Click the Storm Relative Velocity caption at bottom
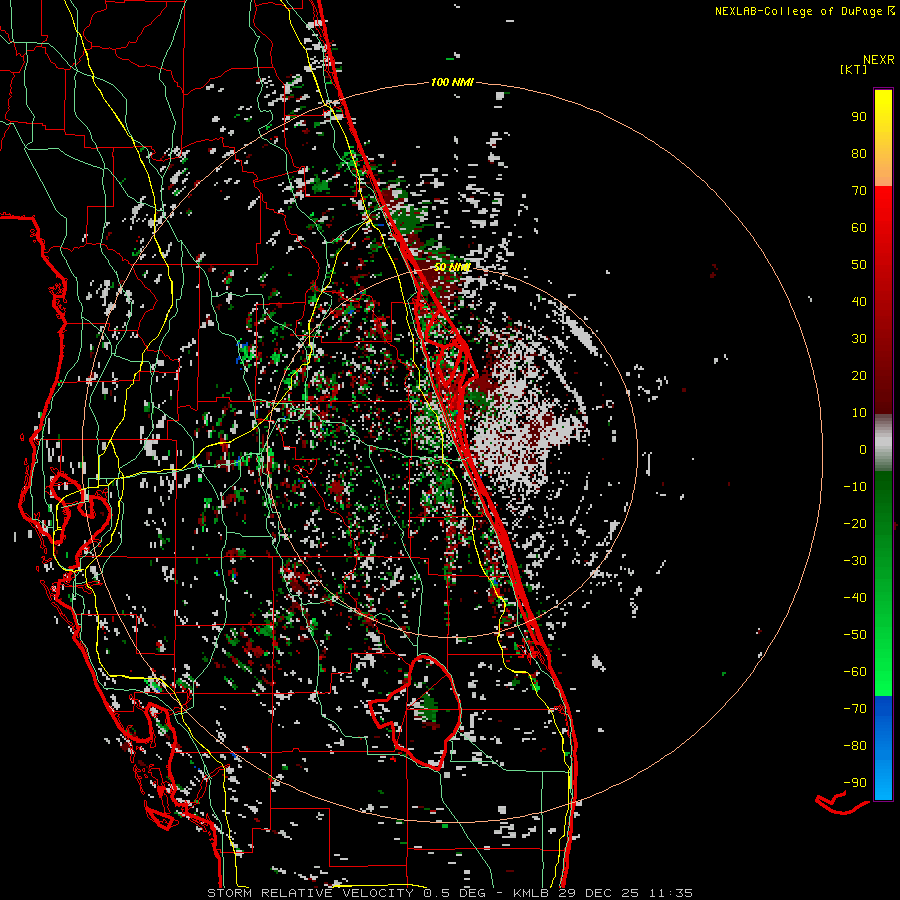The height and width of the screenshot is (900, 900). tap(449, 893)
